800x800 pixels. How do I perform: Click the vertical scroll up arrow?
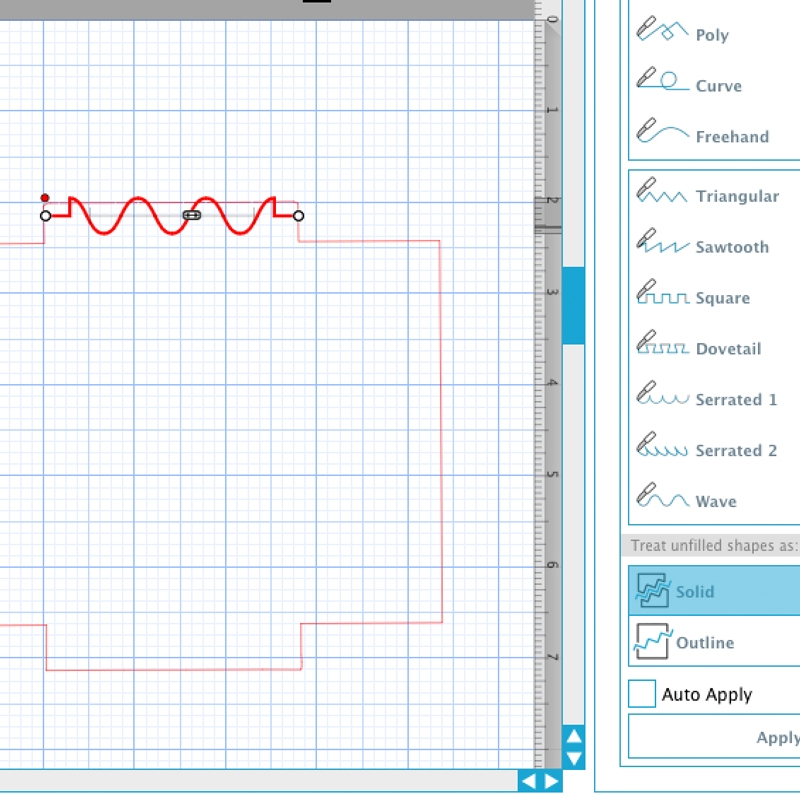click(x=573, y=736)
